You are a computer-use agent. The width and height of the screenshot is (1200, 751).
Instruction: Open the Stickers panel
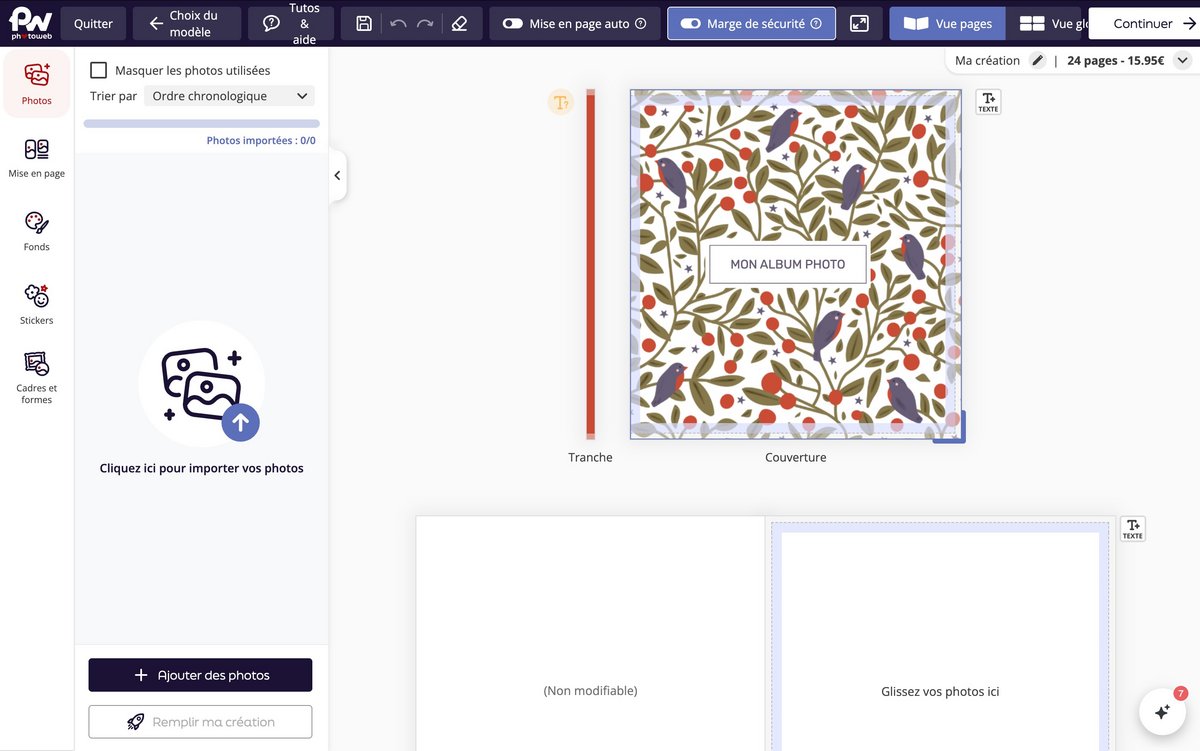[x=36, y=304]
